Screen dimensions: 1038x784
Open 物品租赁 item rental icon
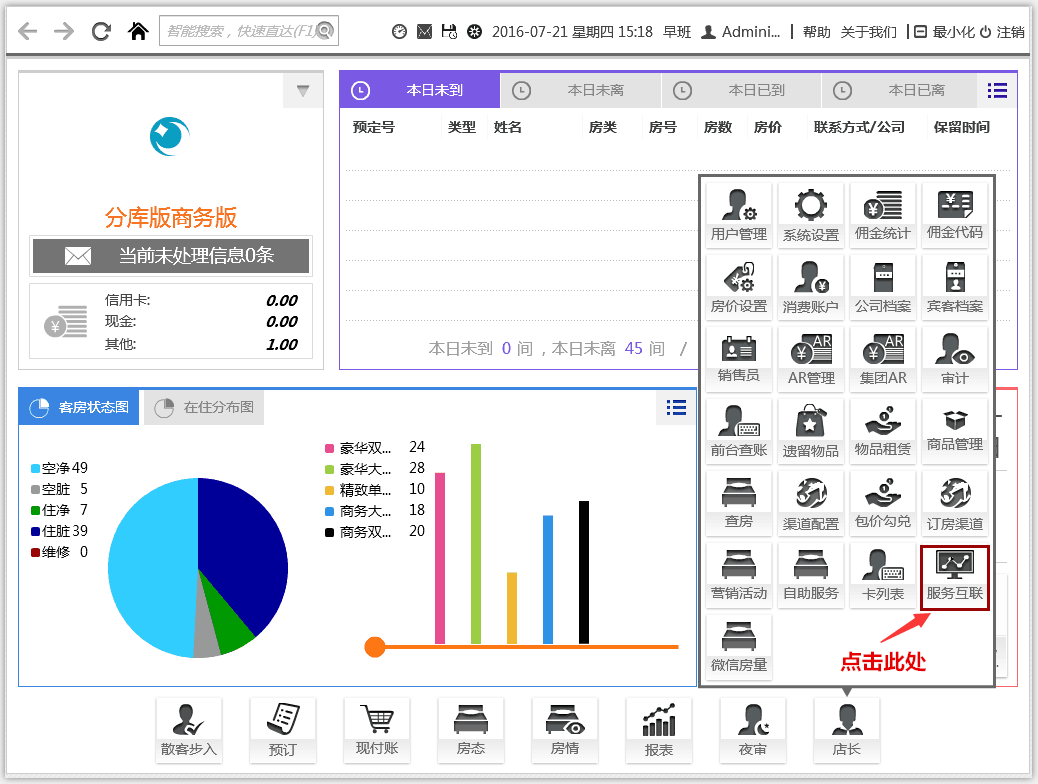pyautogui.click(x=882, y=432)
